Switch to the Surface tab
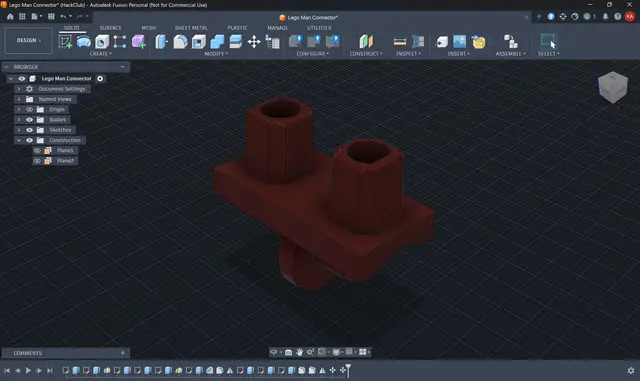The width and height of the screenshot is (640, 381). pos(110,28)
